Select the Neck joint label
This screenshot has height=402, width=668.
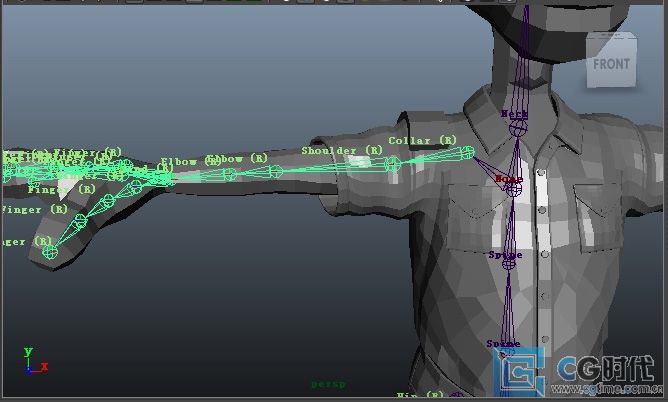click(514, 114)
